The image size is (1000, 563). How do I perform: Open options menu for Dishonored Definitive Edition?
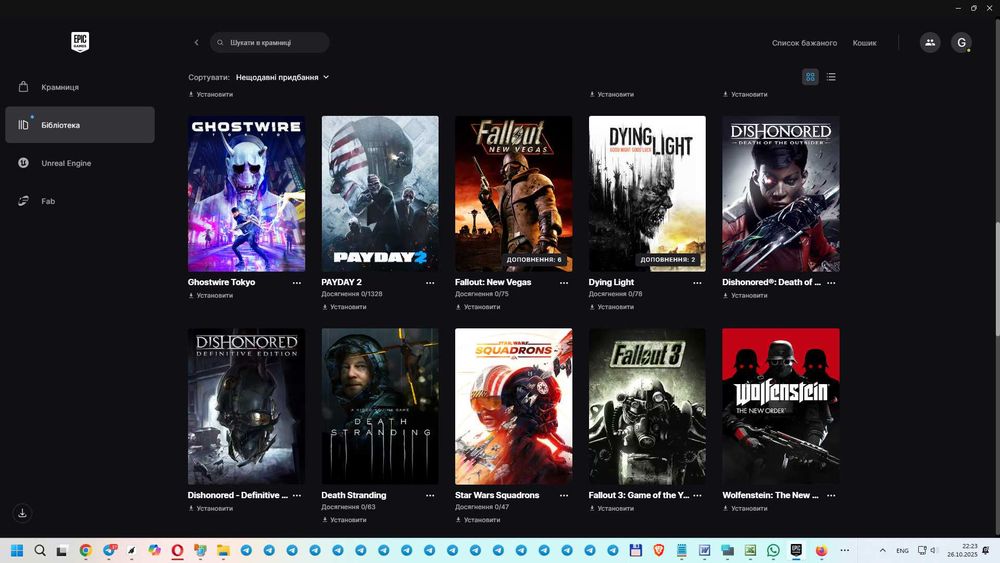(297, 495)
